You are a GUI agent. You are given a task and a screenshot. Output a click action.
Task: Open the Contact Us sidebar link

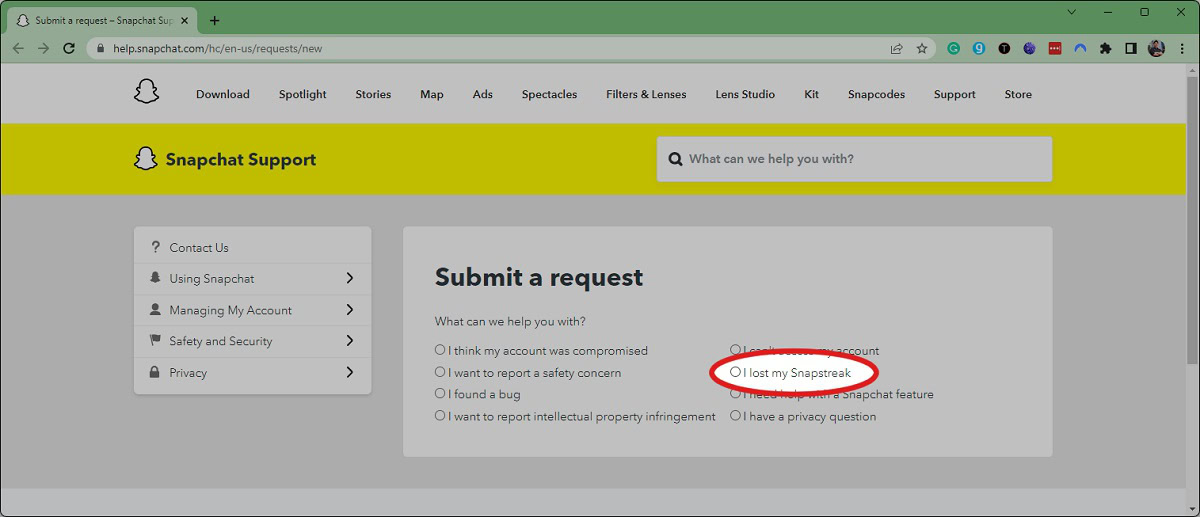199,247
